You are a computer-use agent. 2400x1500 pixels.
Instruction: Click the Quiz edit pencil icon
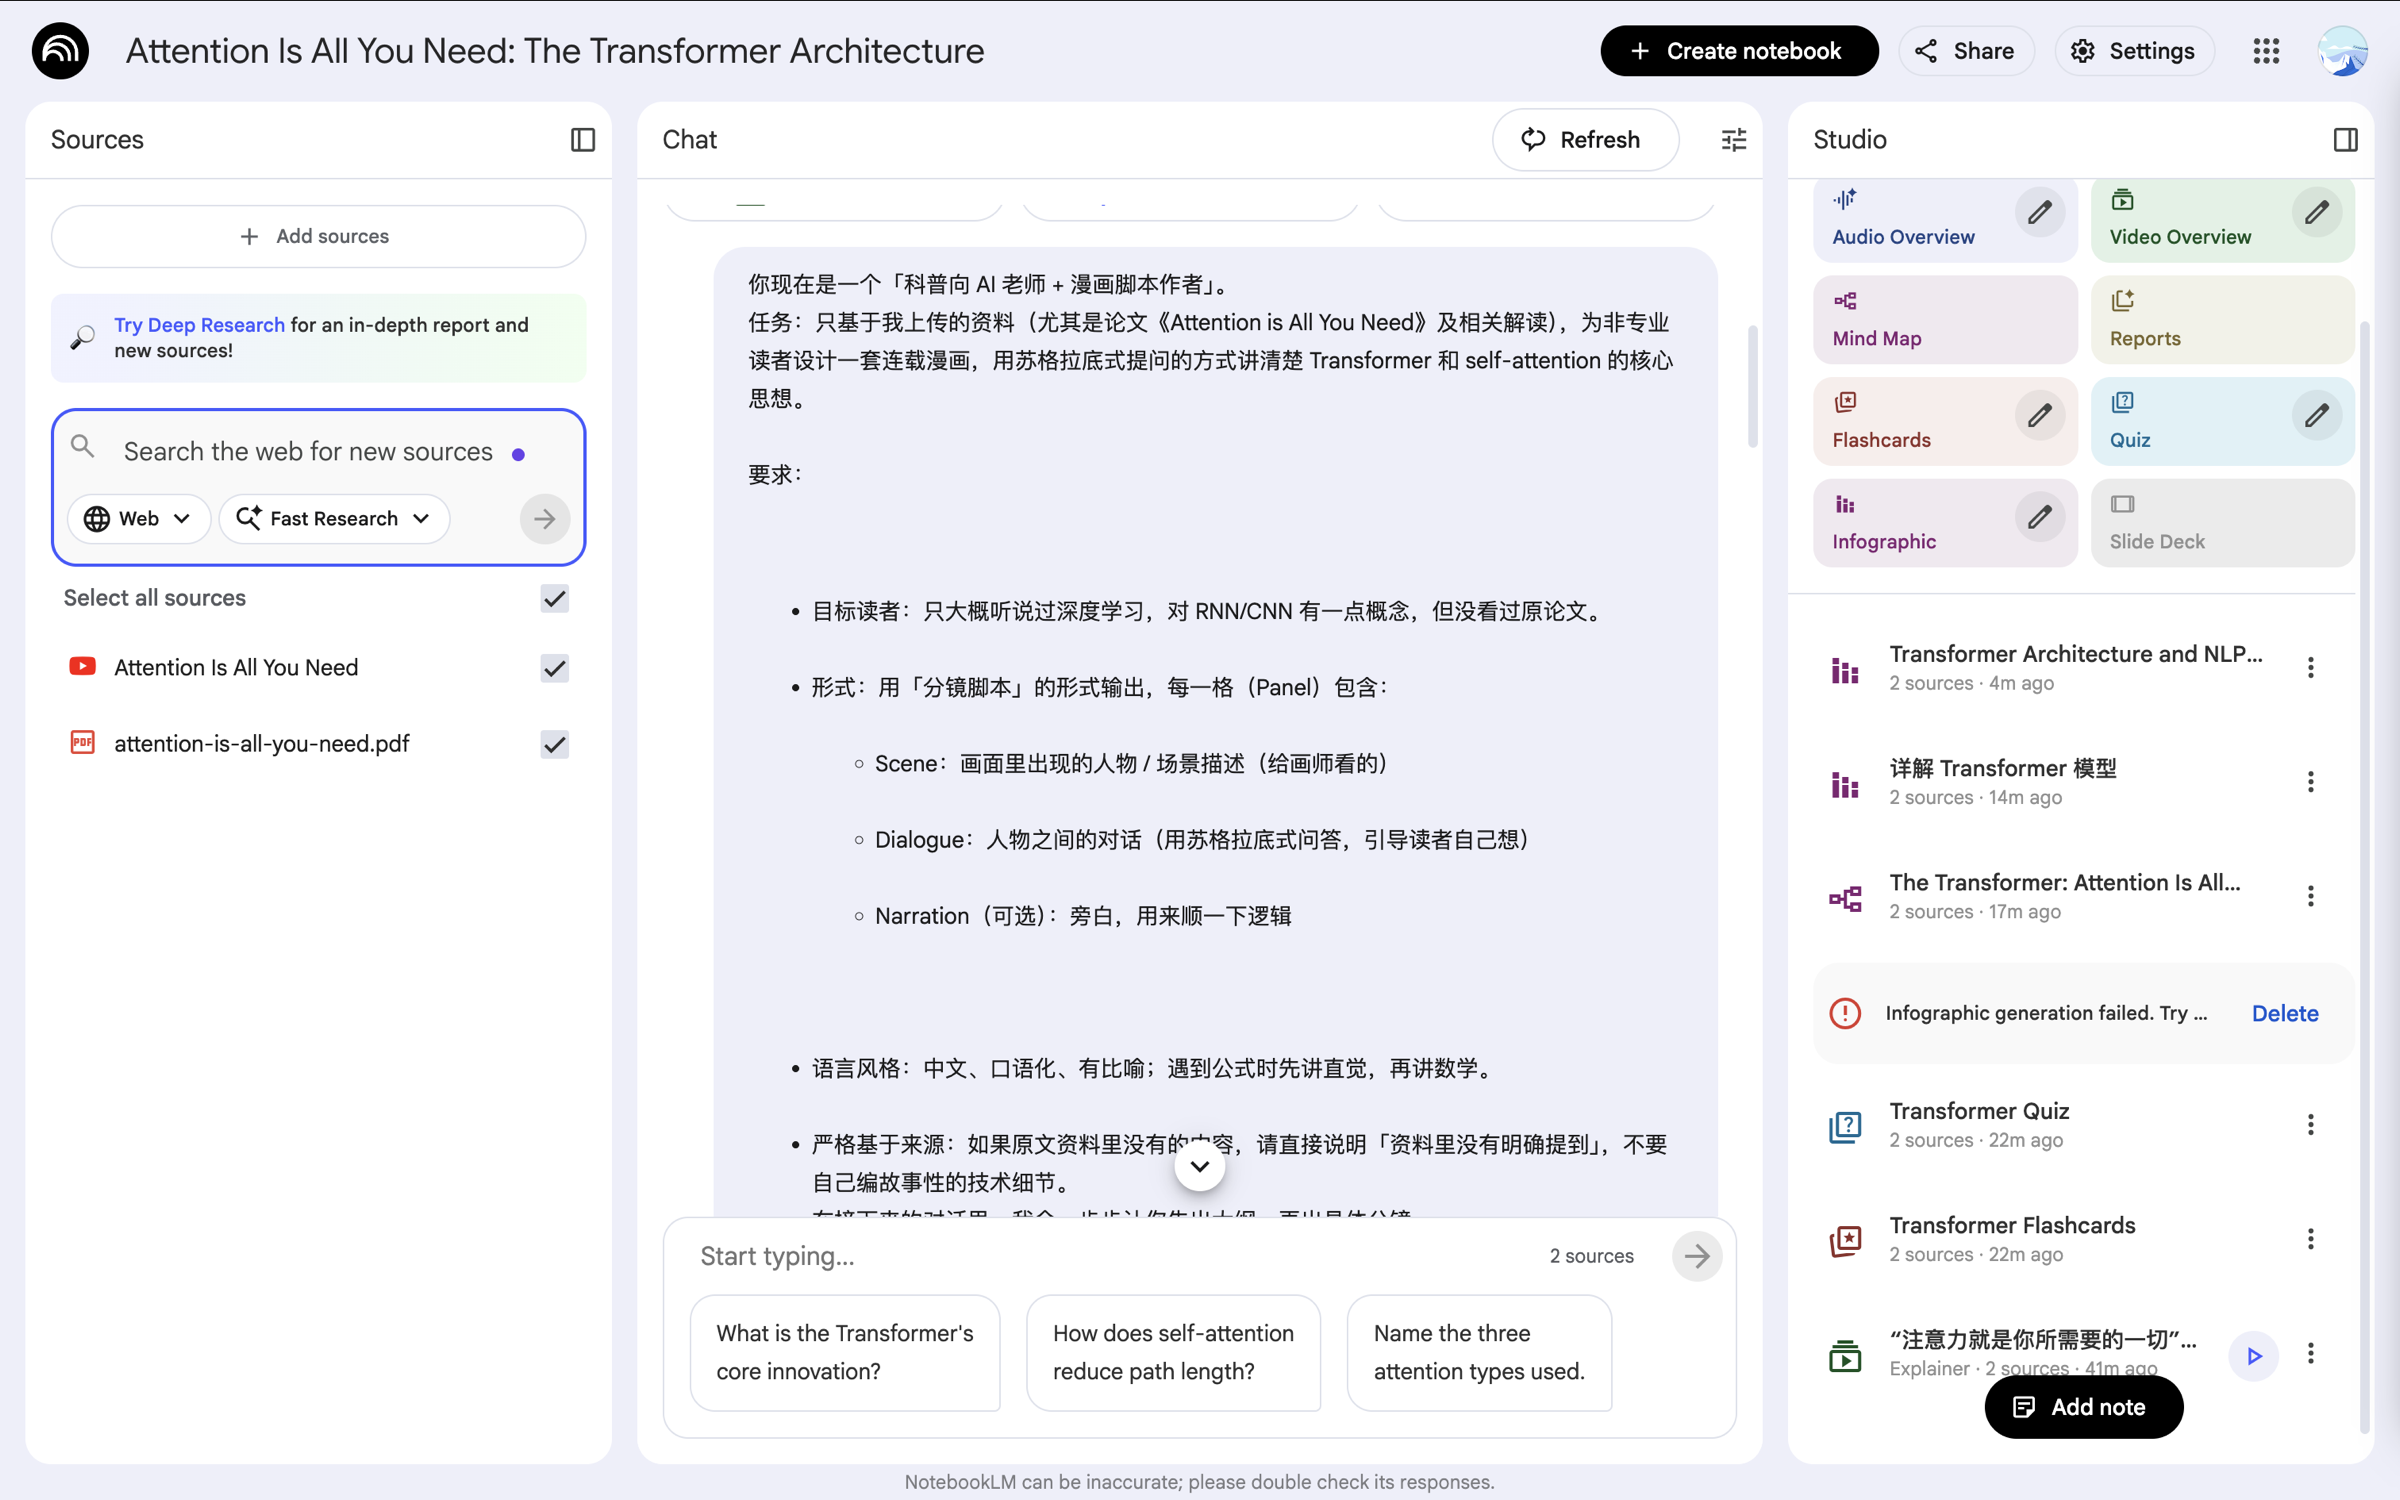pos(2316,416)
